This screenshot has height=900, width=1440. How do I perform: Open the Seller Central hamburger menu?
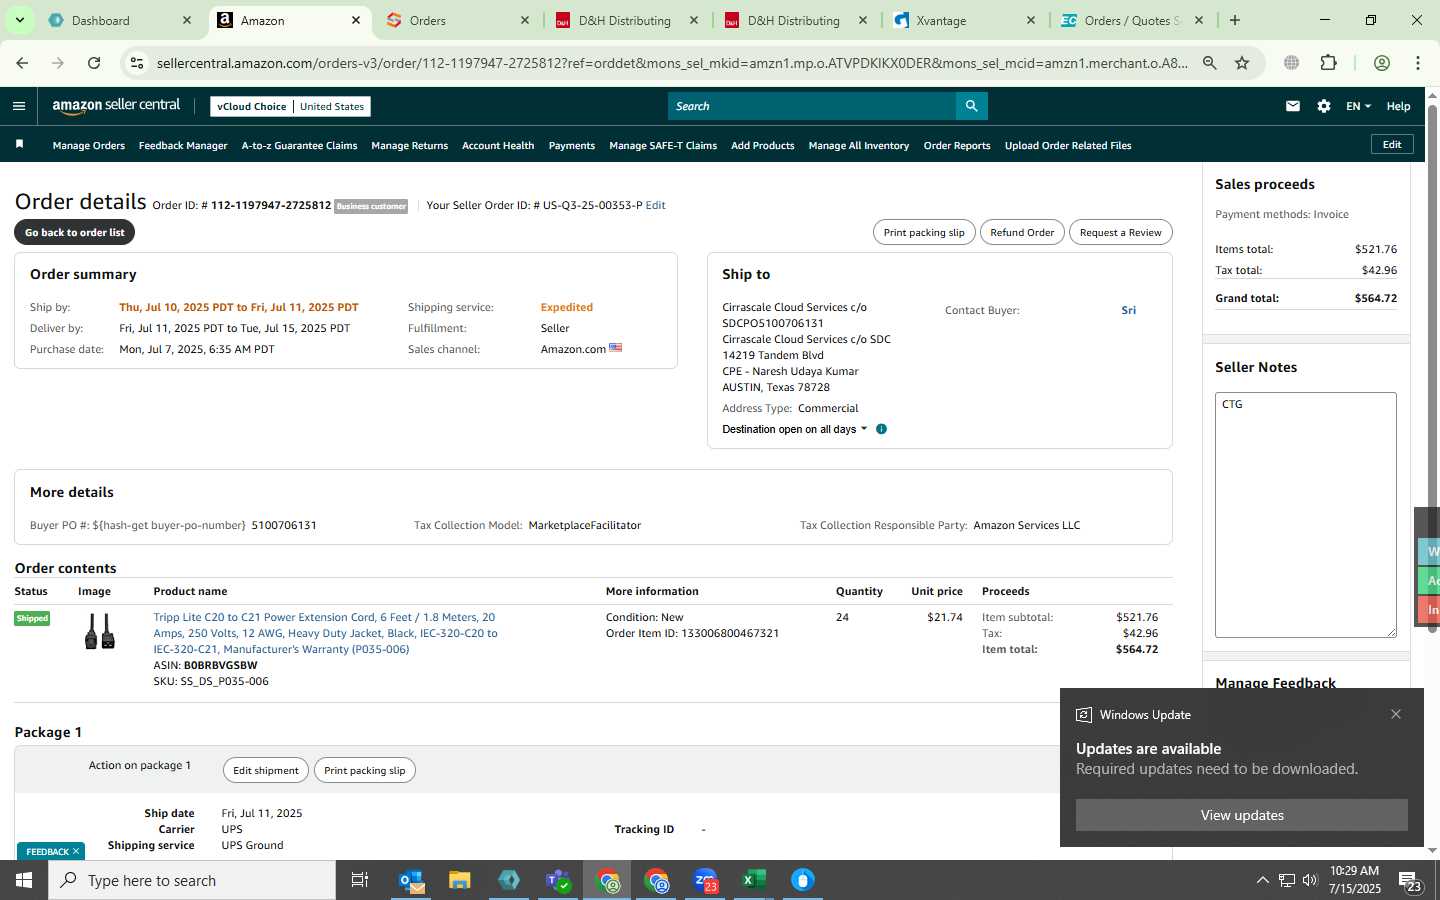(19, 106)
